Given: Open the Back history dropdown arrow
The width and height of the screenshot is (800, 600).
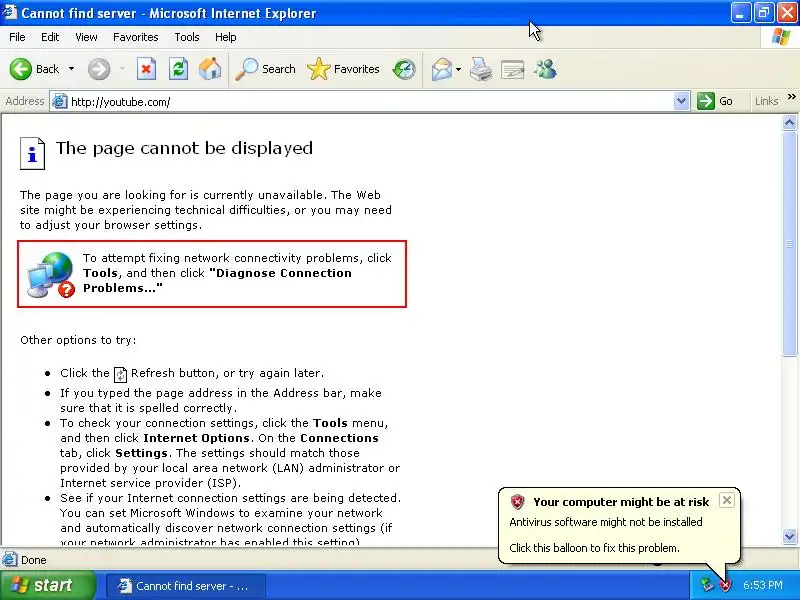Looking at the screenshot, I should (71, 69).
